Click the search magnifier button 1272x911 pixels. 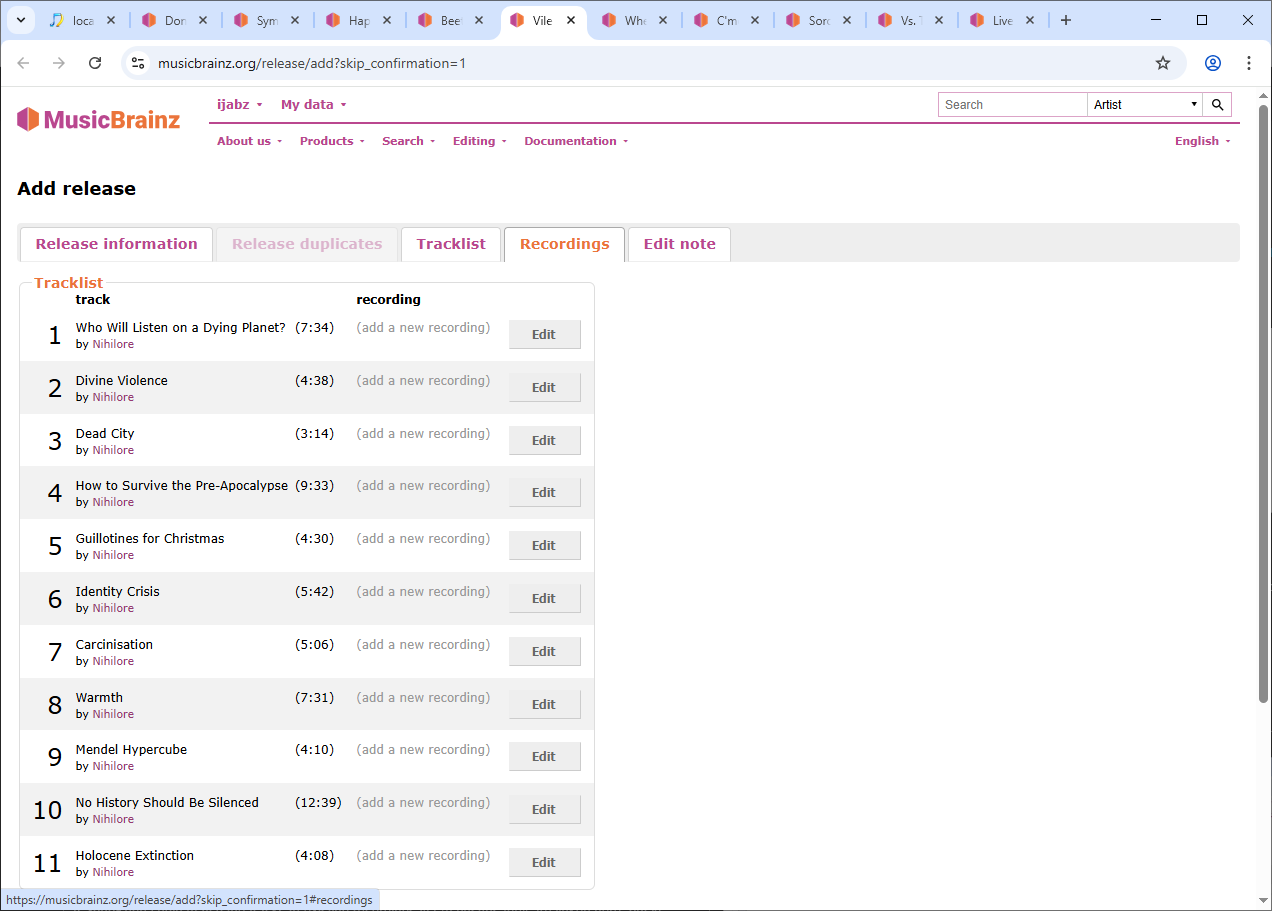(1217, 104)
